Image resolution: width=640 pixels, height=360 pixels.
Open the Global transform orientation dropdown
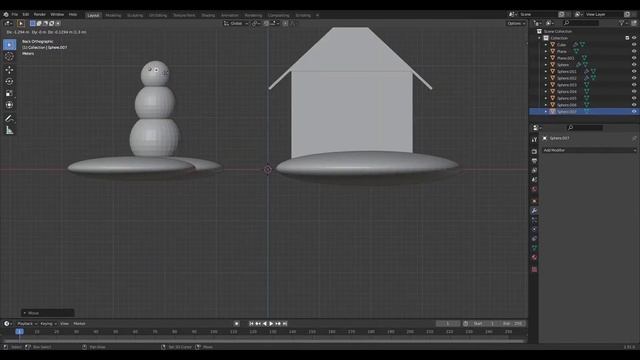(236, 24)
